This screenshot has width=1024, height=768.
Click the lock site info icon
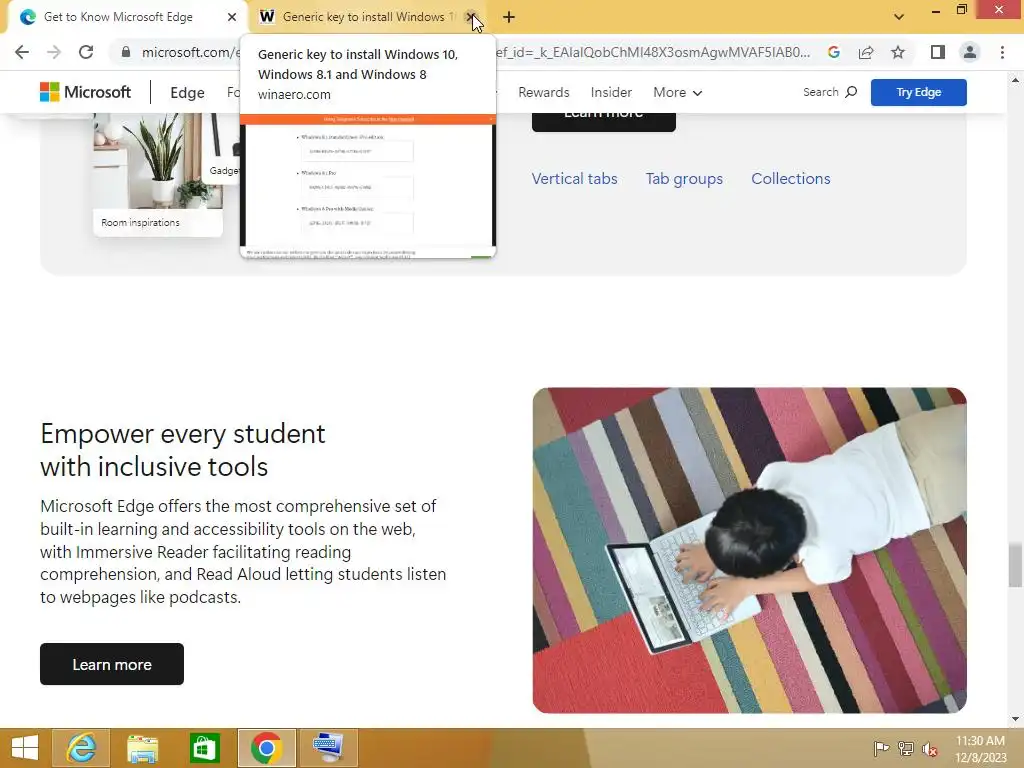pos(125,52)
